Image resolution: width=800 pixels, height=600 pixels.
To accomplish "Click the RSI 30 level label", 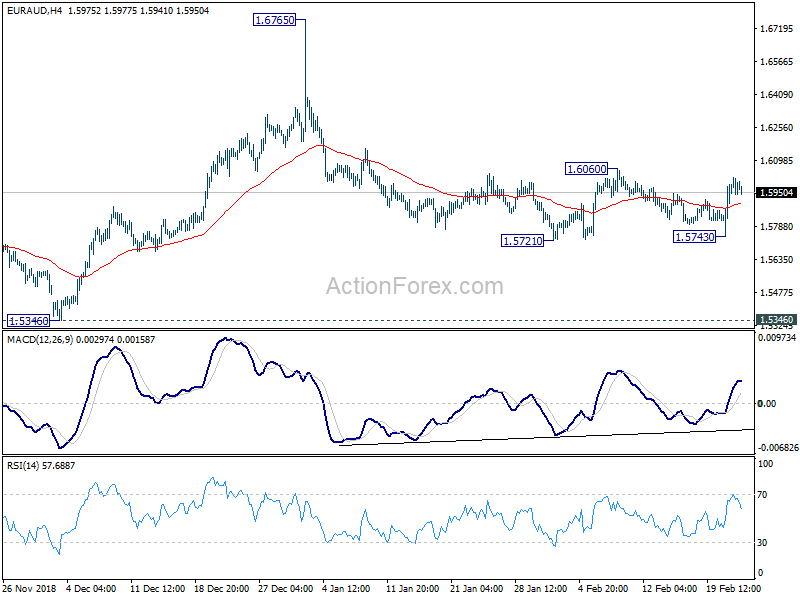I will click(762, 543).
